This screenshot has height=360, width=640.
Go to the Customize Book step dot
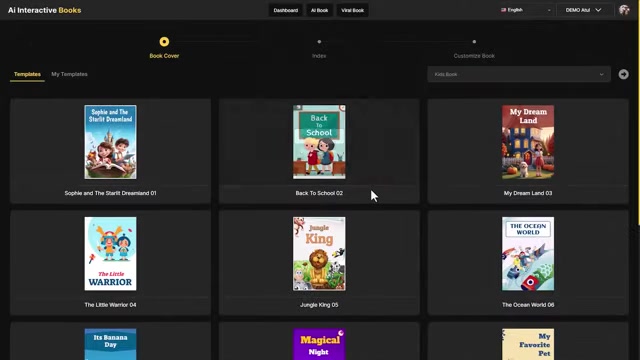474,42
